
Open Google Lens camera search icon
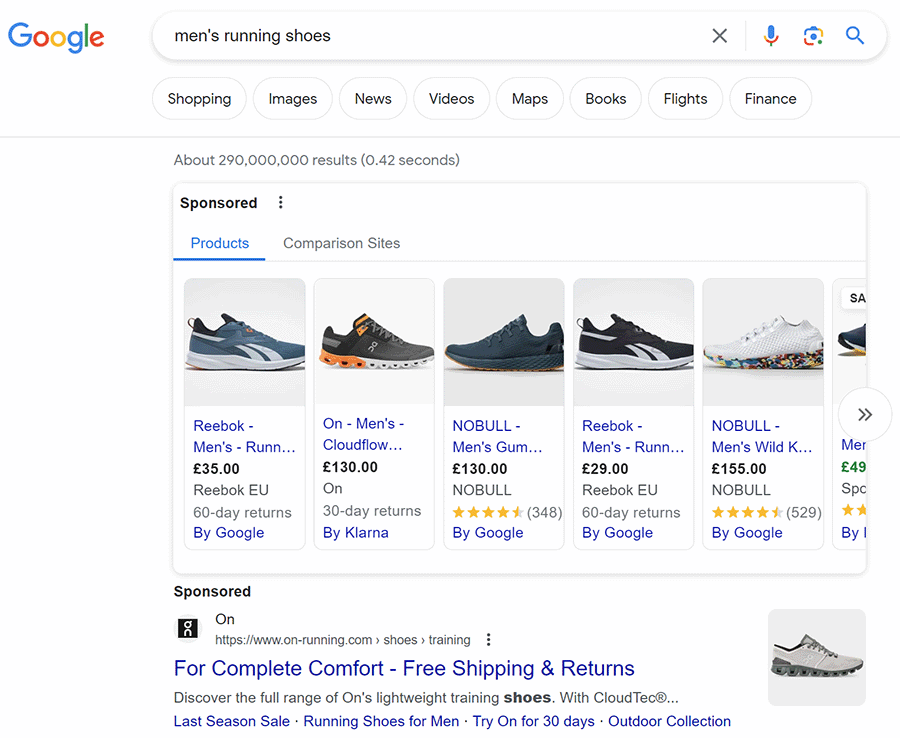813,36
